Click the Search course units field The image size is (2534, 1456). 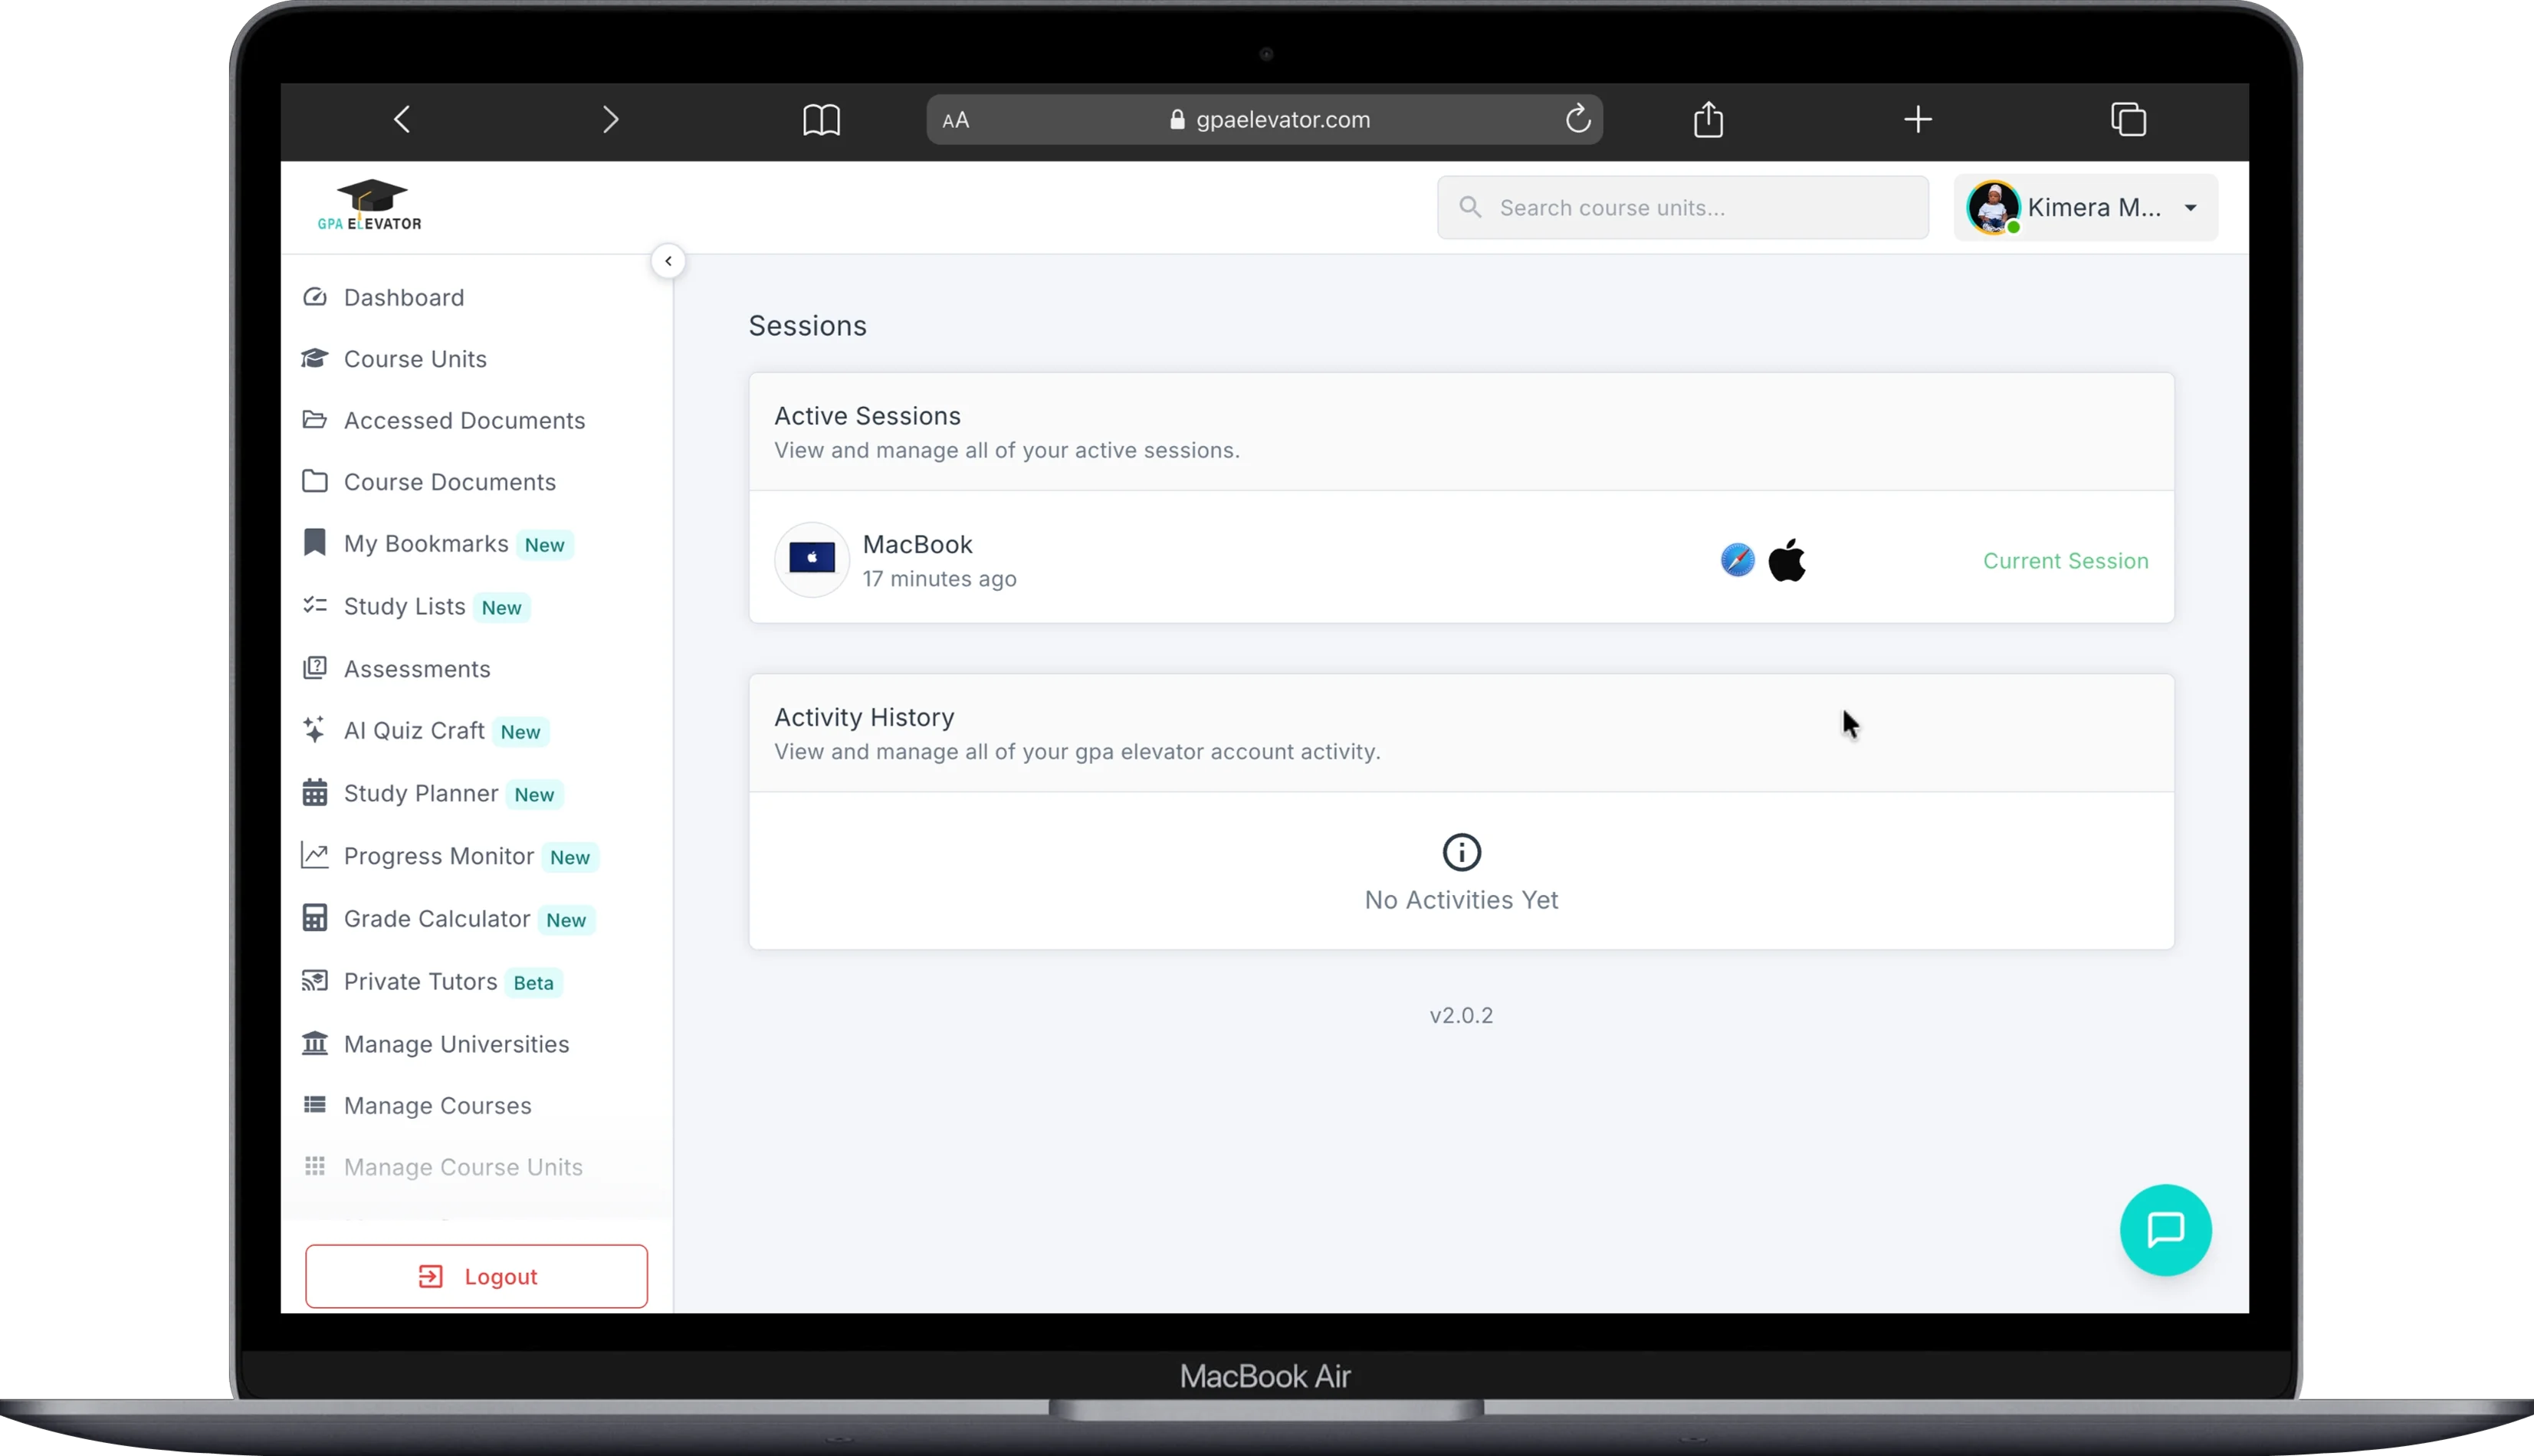(x=1683, y=208)
